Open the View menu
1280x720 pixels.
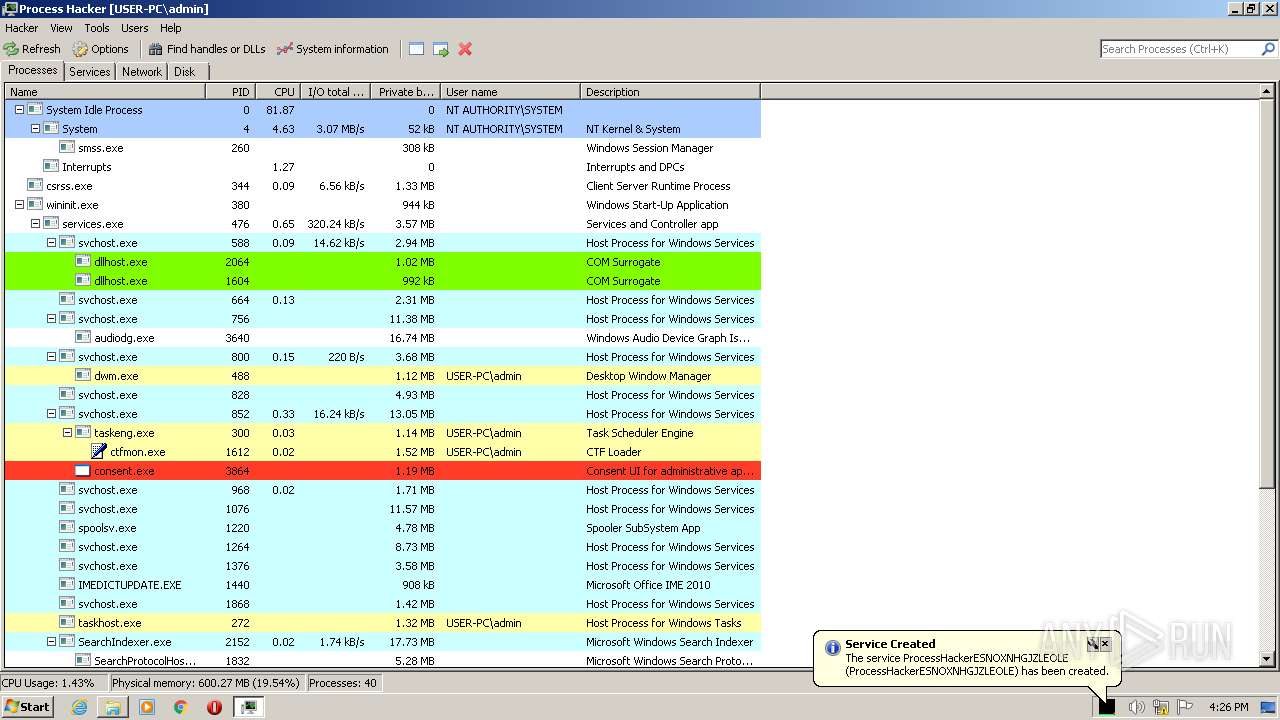click(x=61, y=28)
